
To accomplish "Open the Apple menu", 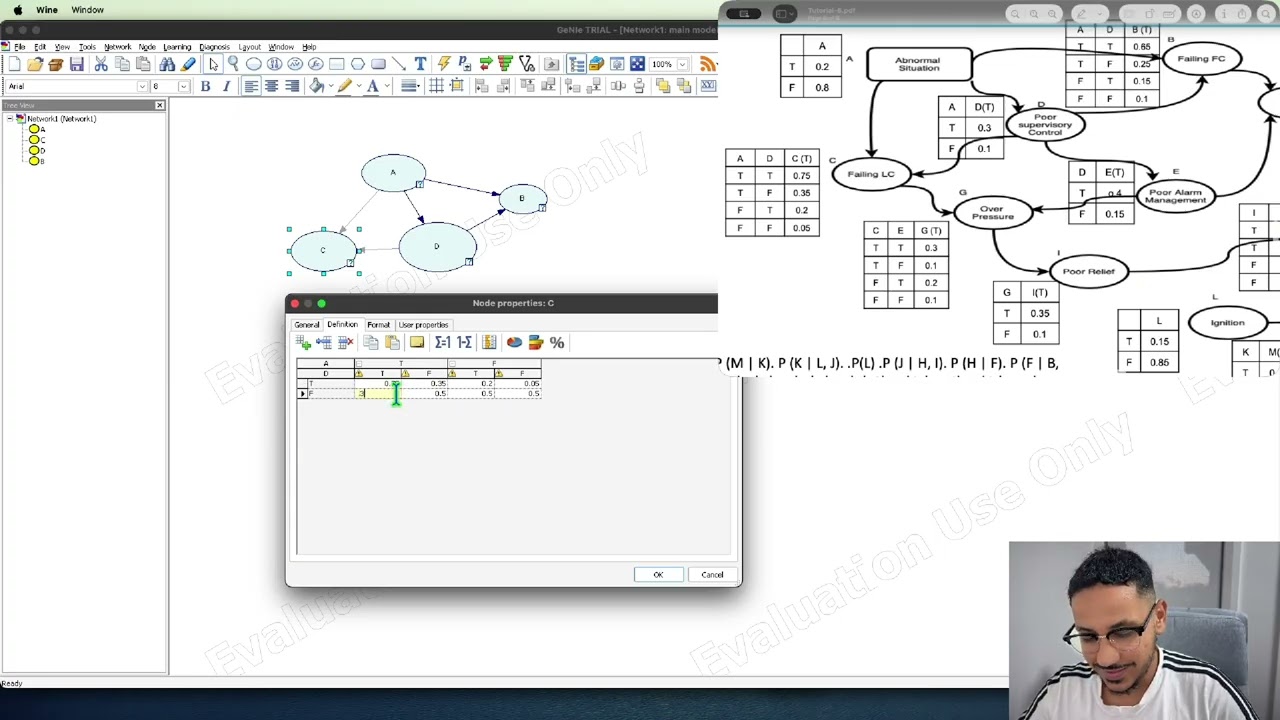I will coord(17,10).
